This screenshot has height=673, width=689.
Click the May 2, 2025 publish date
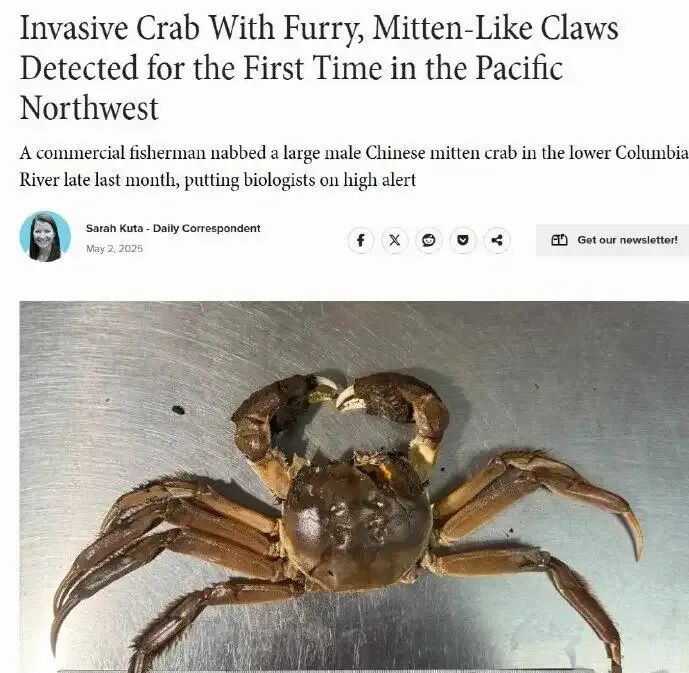click(115, 249)
